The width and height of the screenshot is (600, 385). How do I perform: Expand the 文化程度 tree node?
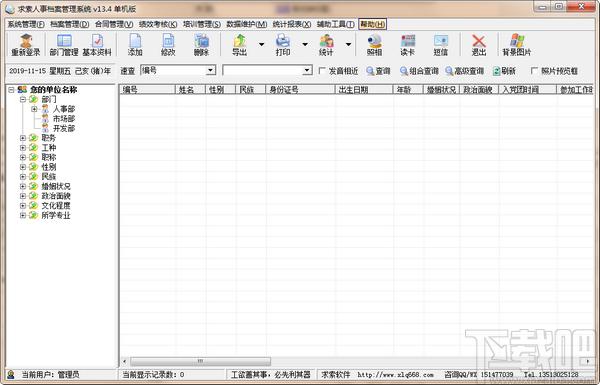[23, 206]
